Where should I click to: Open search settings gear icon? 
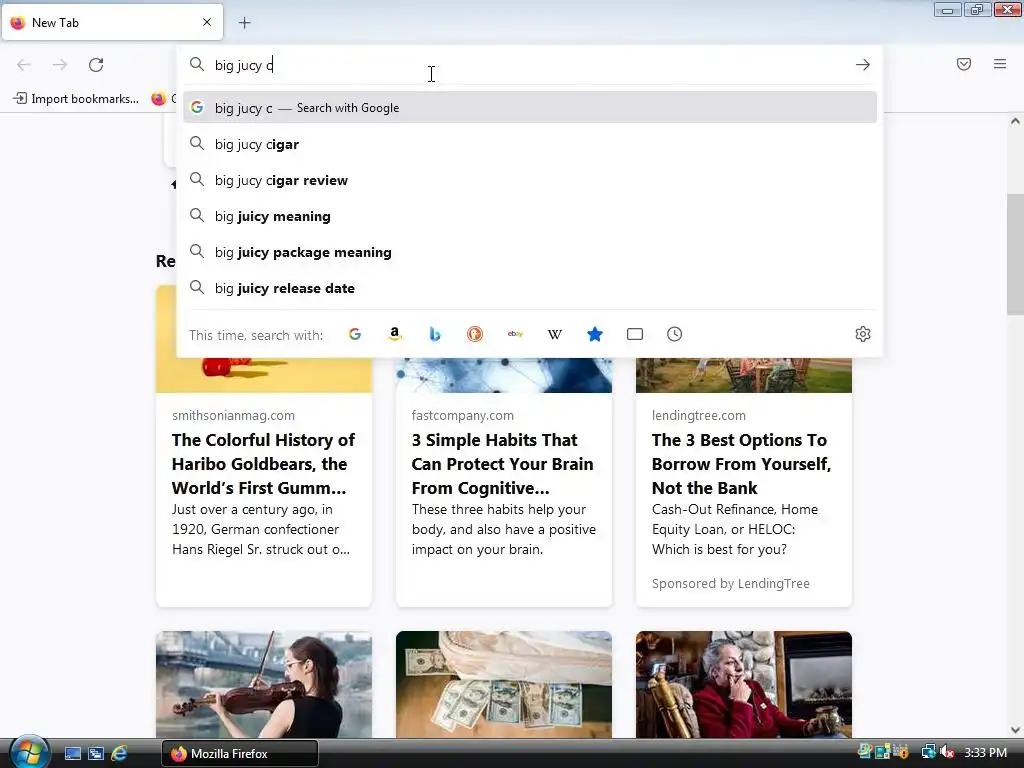(x=863, y=334)
